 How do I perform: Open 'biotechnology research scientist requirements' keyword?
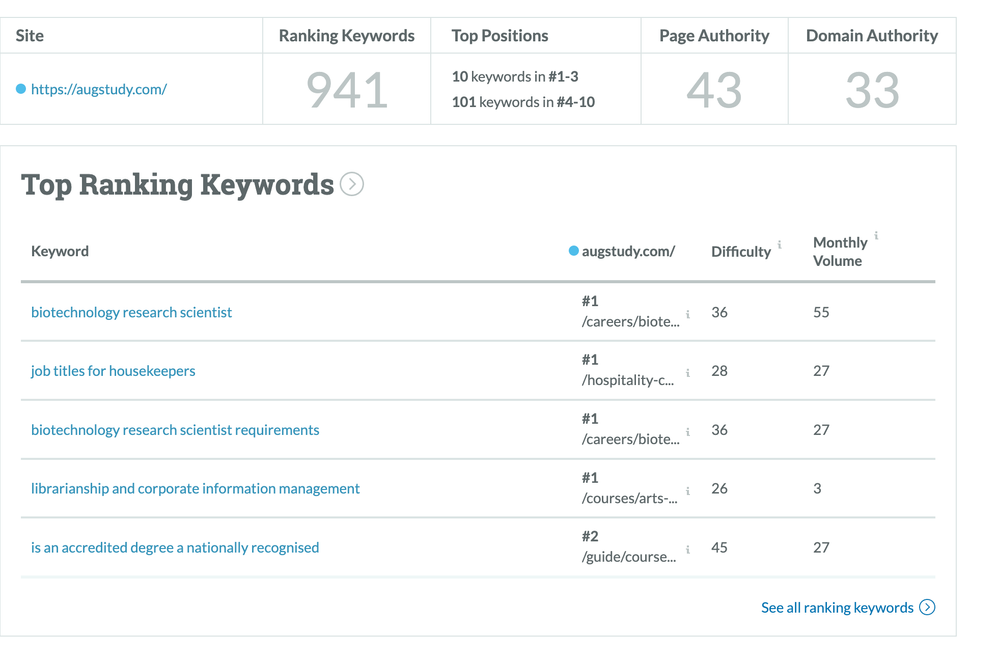click(x=175, y=430)
